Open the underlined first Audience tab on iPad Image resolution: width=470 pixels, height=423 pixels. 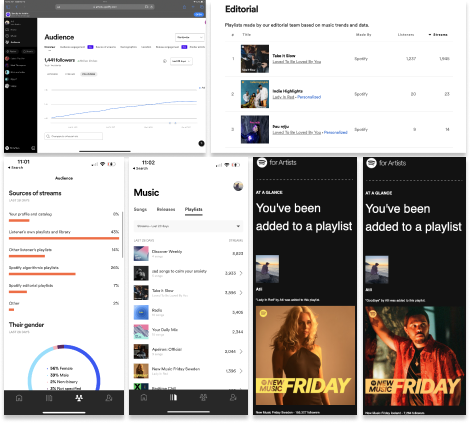[x=50, y=47]
